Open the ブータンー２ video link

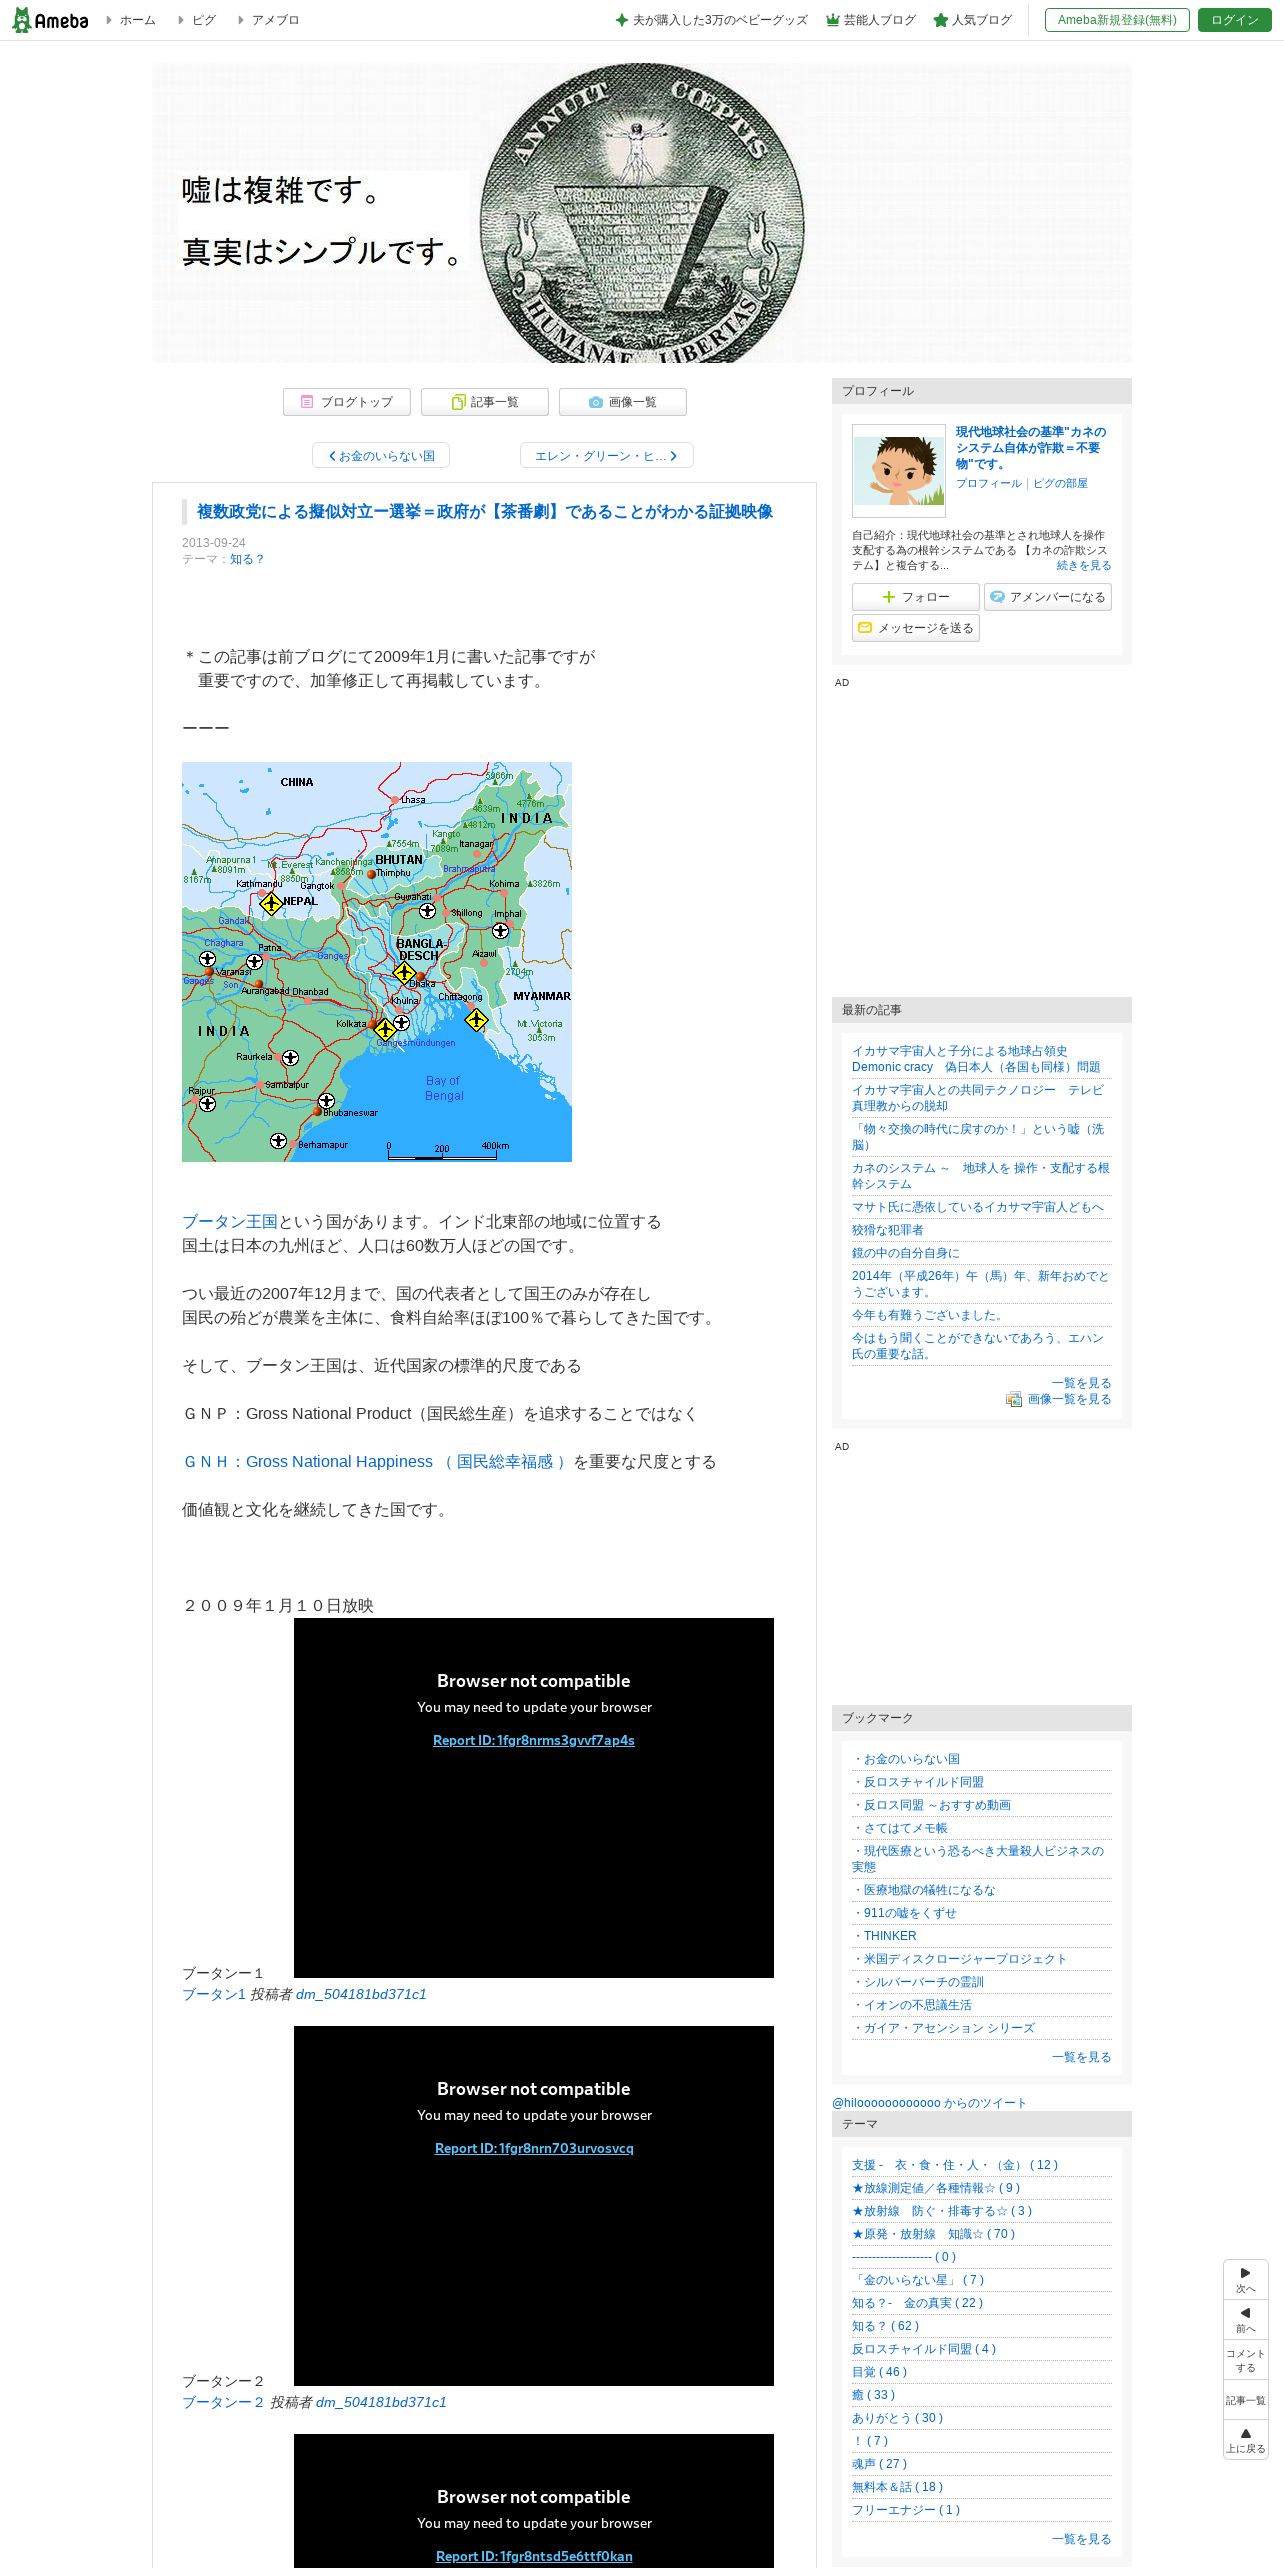pos(223,2402)
